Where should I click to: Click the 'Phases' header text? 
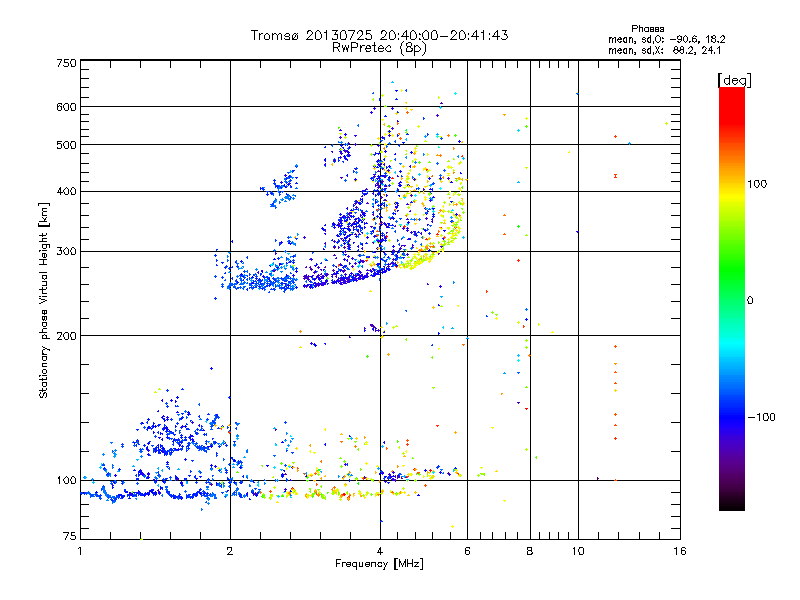tap(647, 29)
